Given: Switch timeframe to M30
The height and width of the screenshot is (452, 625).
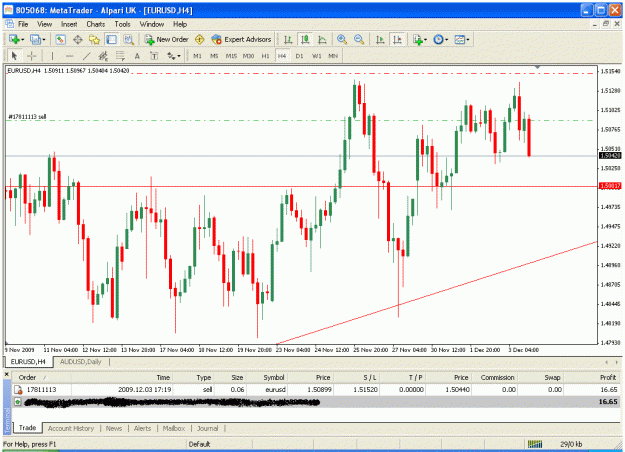Looking at the screenshot, I should coord(248,56).
